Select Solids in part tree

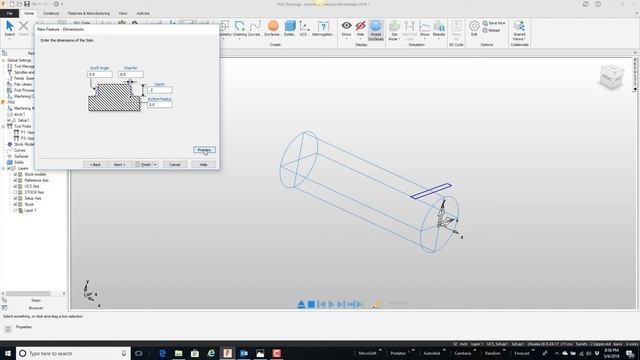click(19, 162)
